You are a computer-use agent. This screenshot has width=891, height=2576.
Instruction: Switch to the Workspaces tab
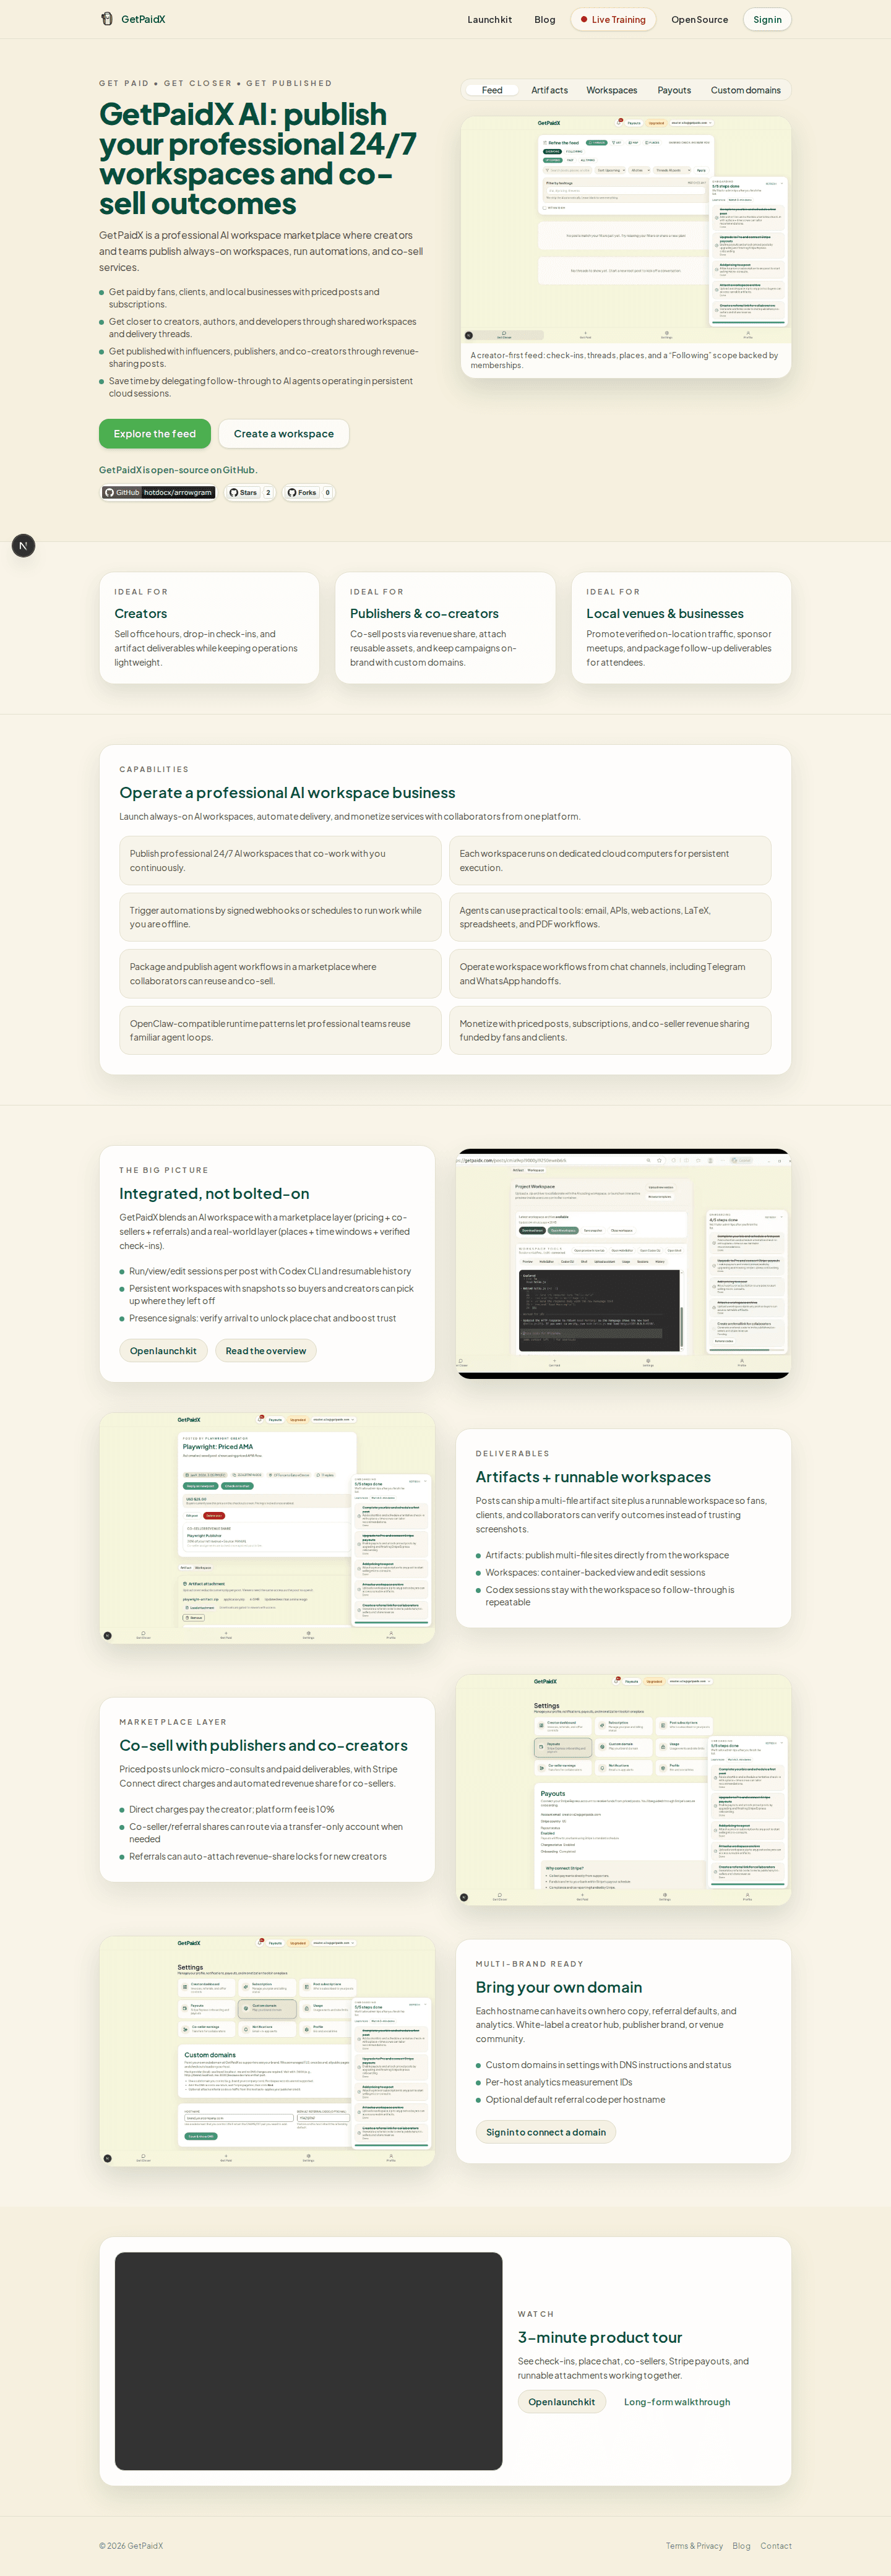(611, 90)
